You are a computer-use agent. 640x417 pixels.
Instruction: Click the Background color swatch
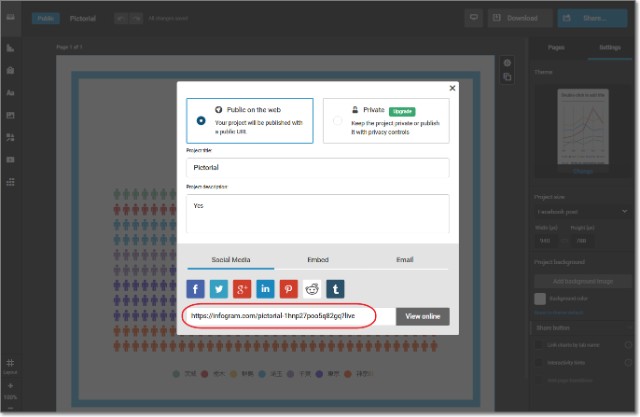540,298
